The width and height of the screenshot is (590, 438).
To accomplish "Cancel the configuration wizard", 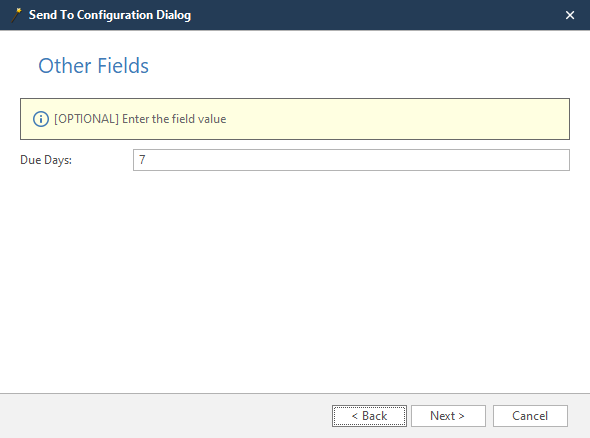I will point(530,416).
